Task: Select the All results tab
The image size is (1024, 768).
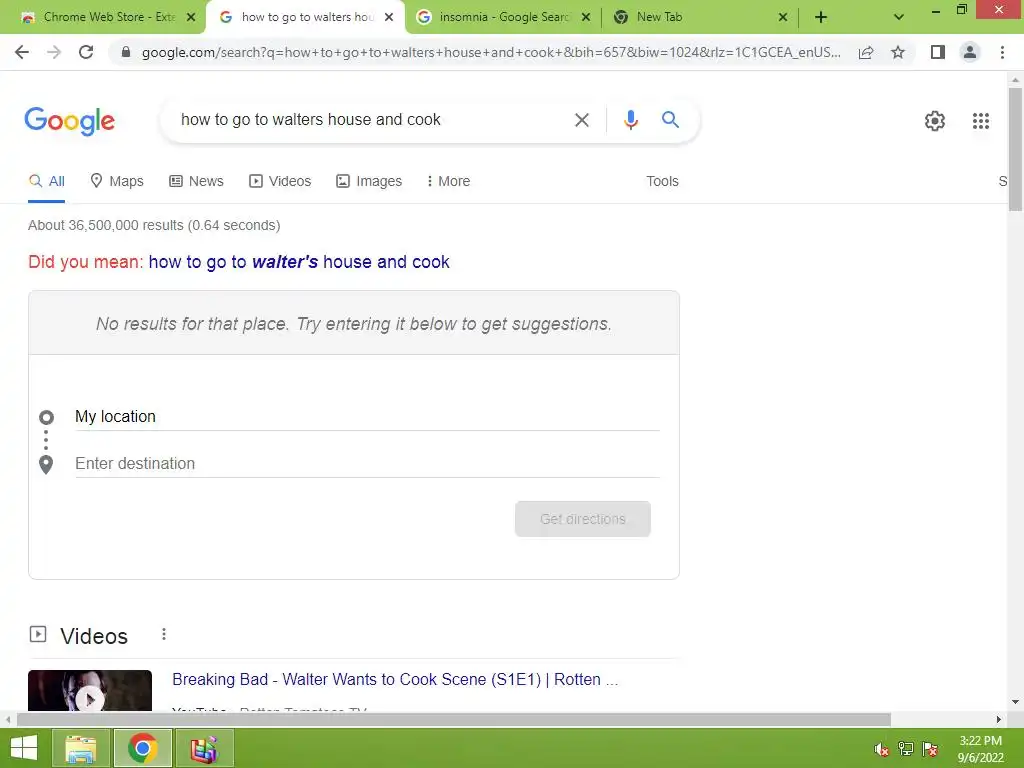Action: point(46,182)
